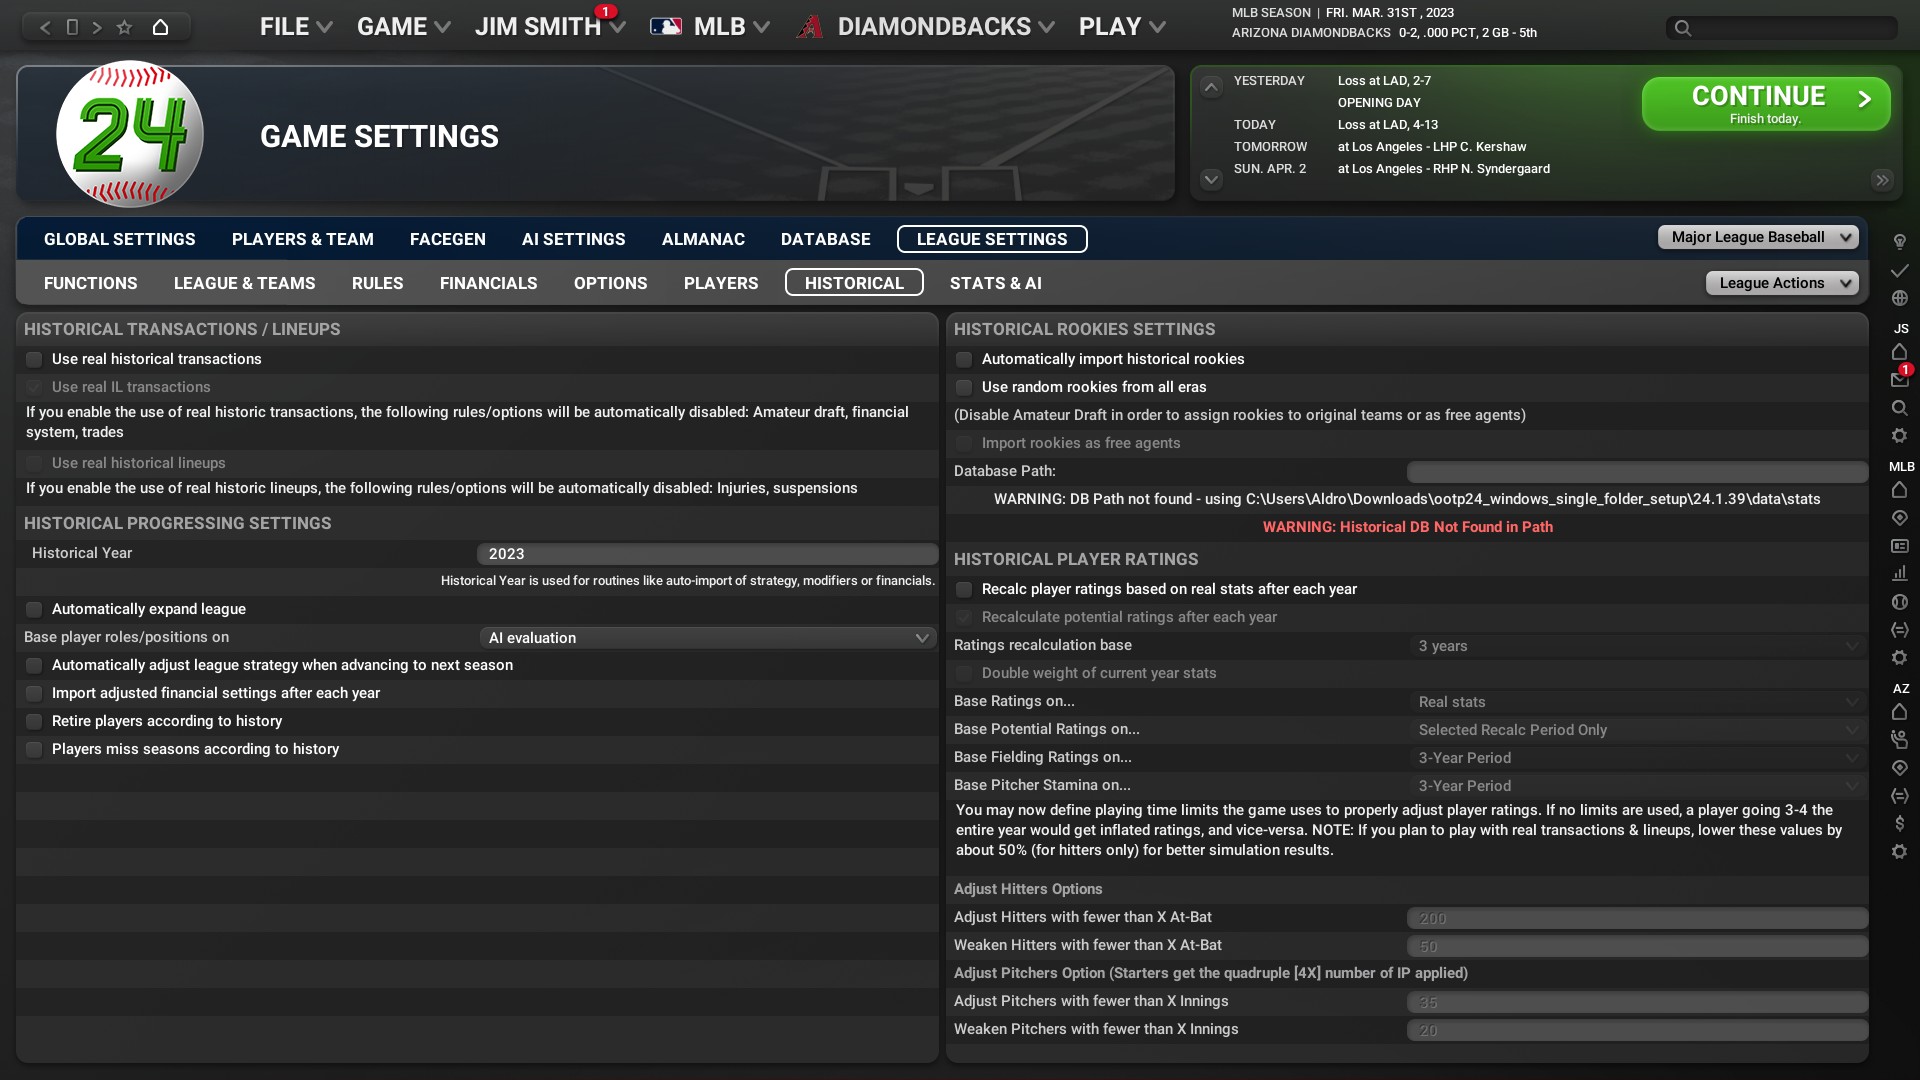This screenshot has width=1920, height=1080.
Task: Open the mail icon with red badge
Action: point(1899,379)
